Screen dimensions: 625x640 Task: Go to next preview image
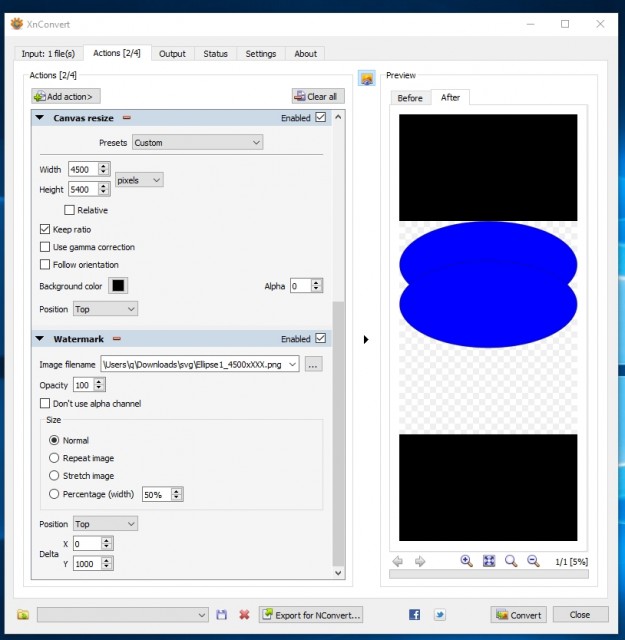pyautogui.click(x=420, y=562)
